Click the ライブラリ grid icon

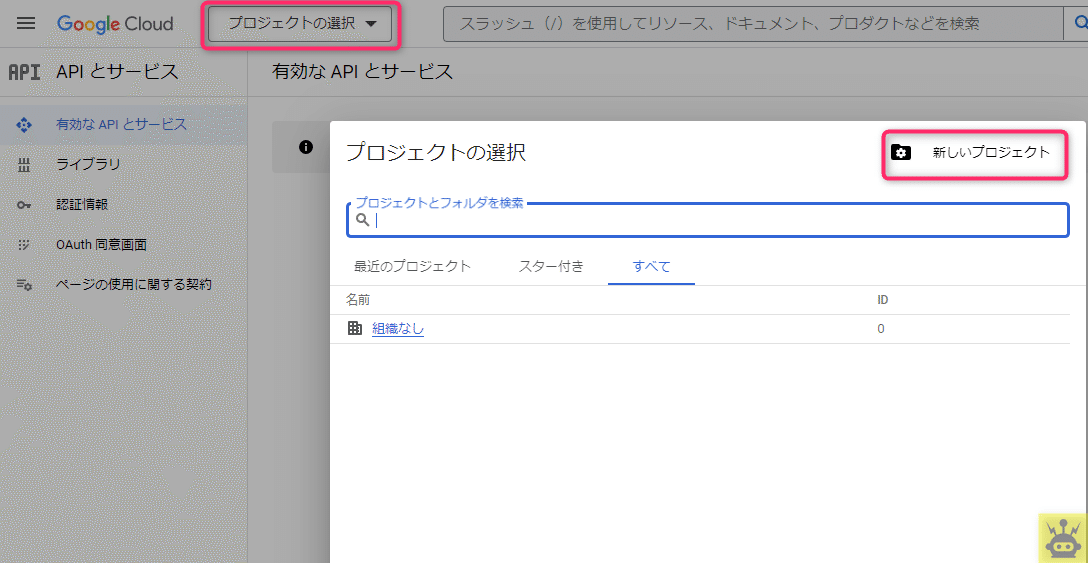(24, 165)
